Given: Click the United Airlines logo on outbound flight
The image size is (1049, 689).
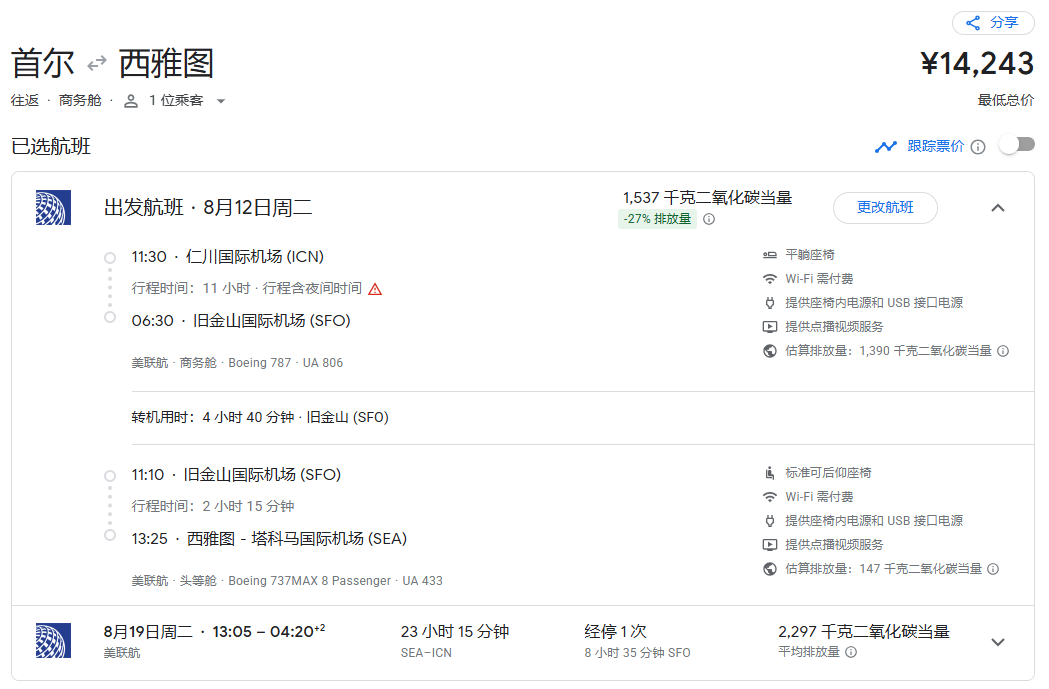Looking at the screenshot, I should [x=53, y=207].
